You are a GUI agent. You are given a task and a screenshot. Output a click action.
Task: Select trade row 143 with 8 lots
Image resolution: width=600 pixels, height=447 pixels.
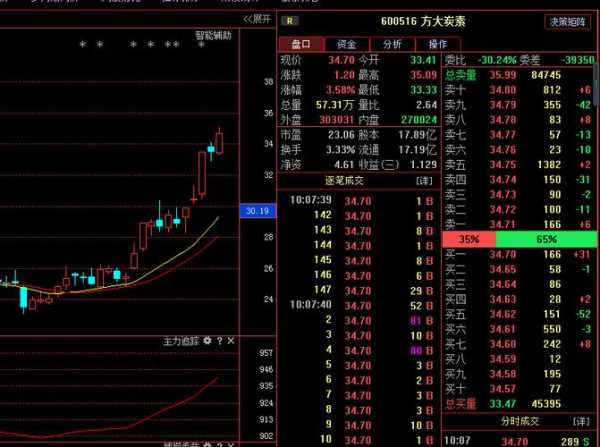[373, 230]
